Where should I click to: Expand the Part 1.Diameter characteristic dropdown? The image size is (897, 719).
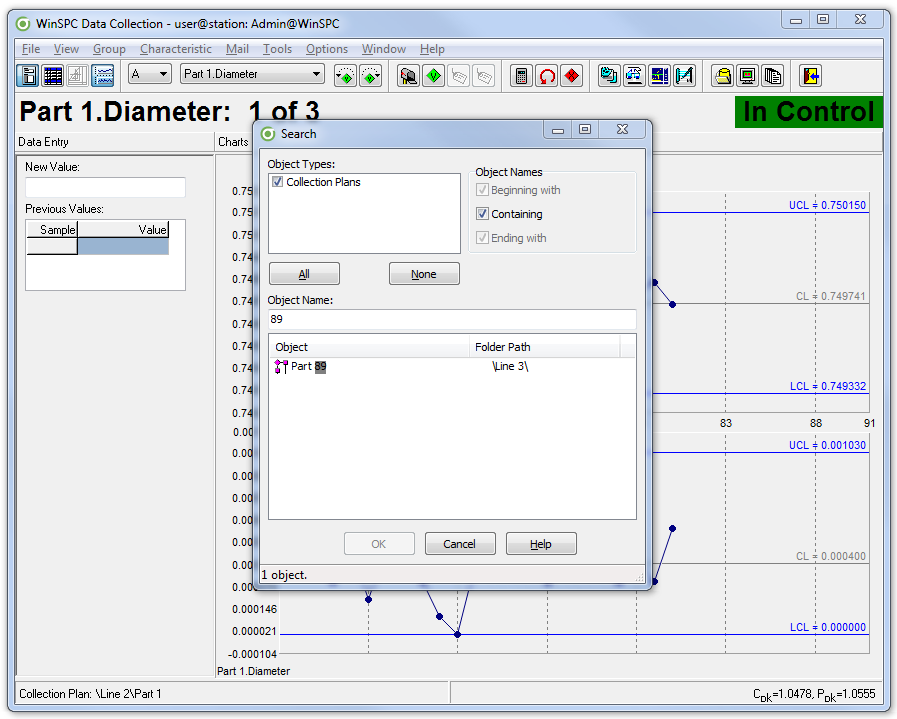click(252, 74)
